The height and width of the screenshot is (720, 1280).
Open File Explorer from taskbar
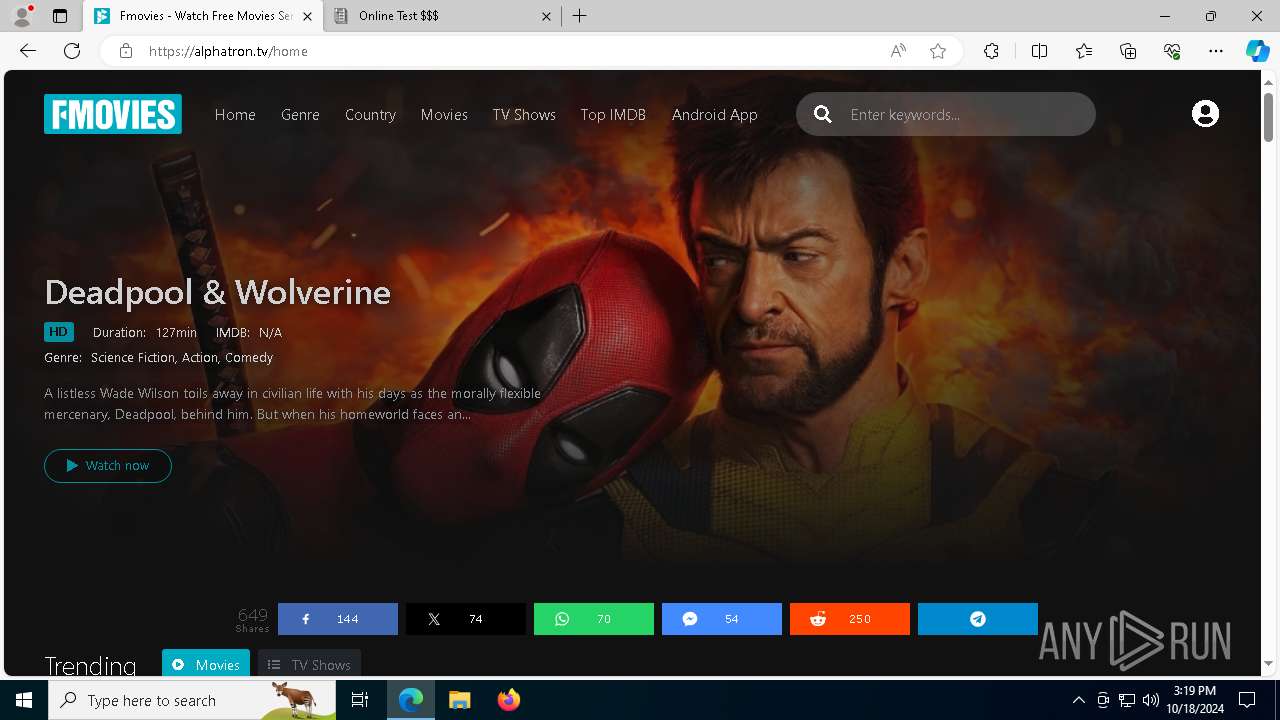459,700
